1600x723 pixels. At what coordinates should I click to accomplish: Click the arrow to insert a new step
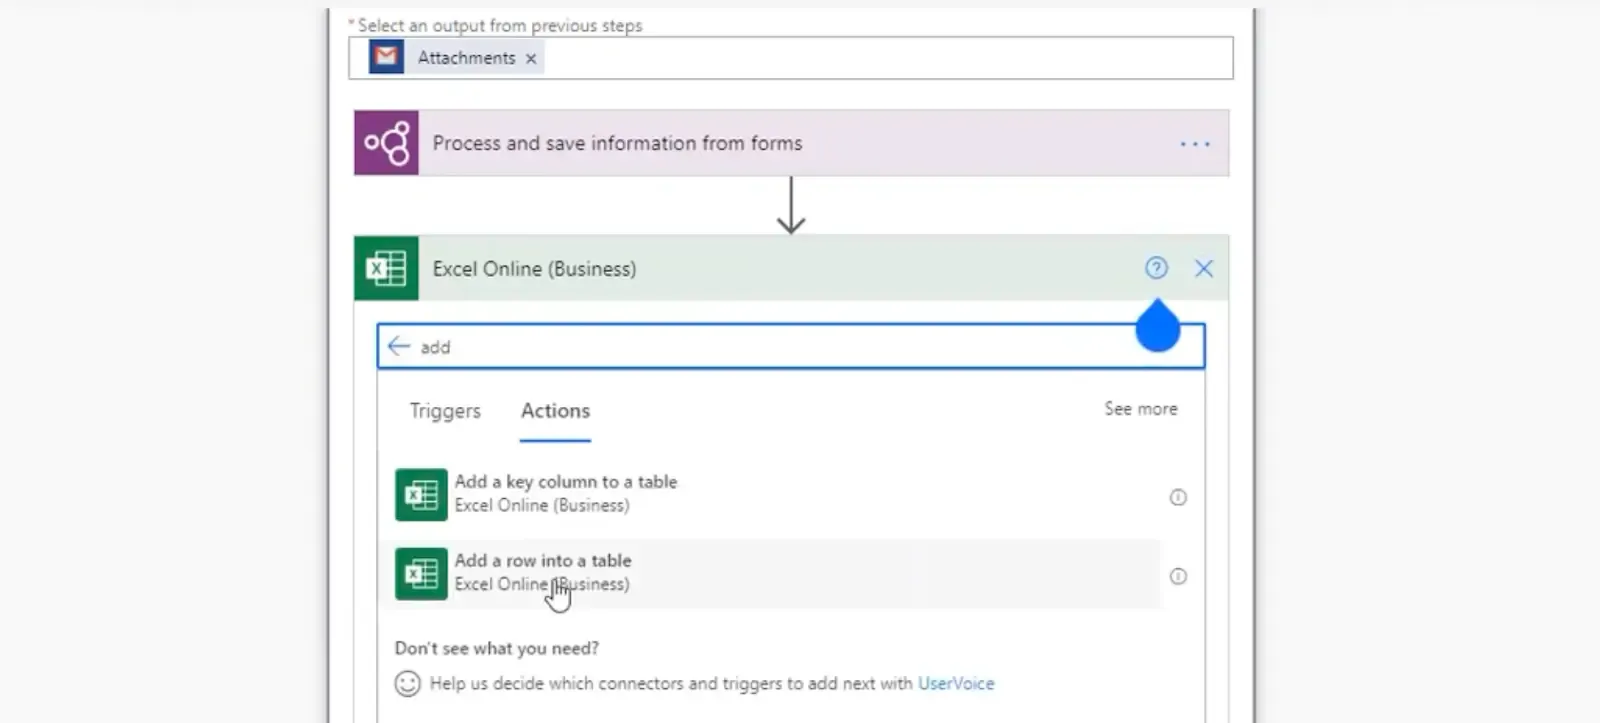(x=791, y=207)
